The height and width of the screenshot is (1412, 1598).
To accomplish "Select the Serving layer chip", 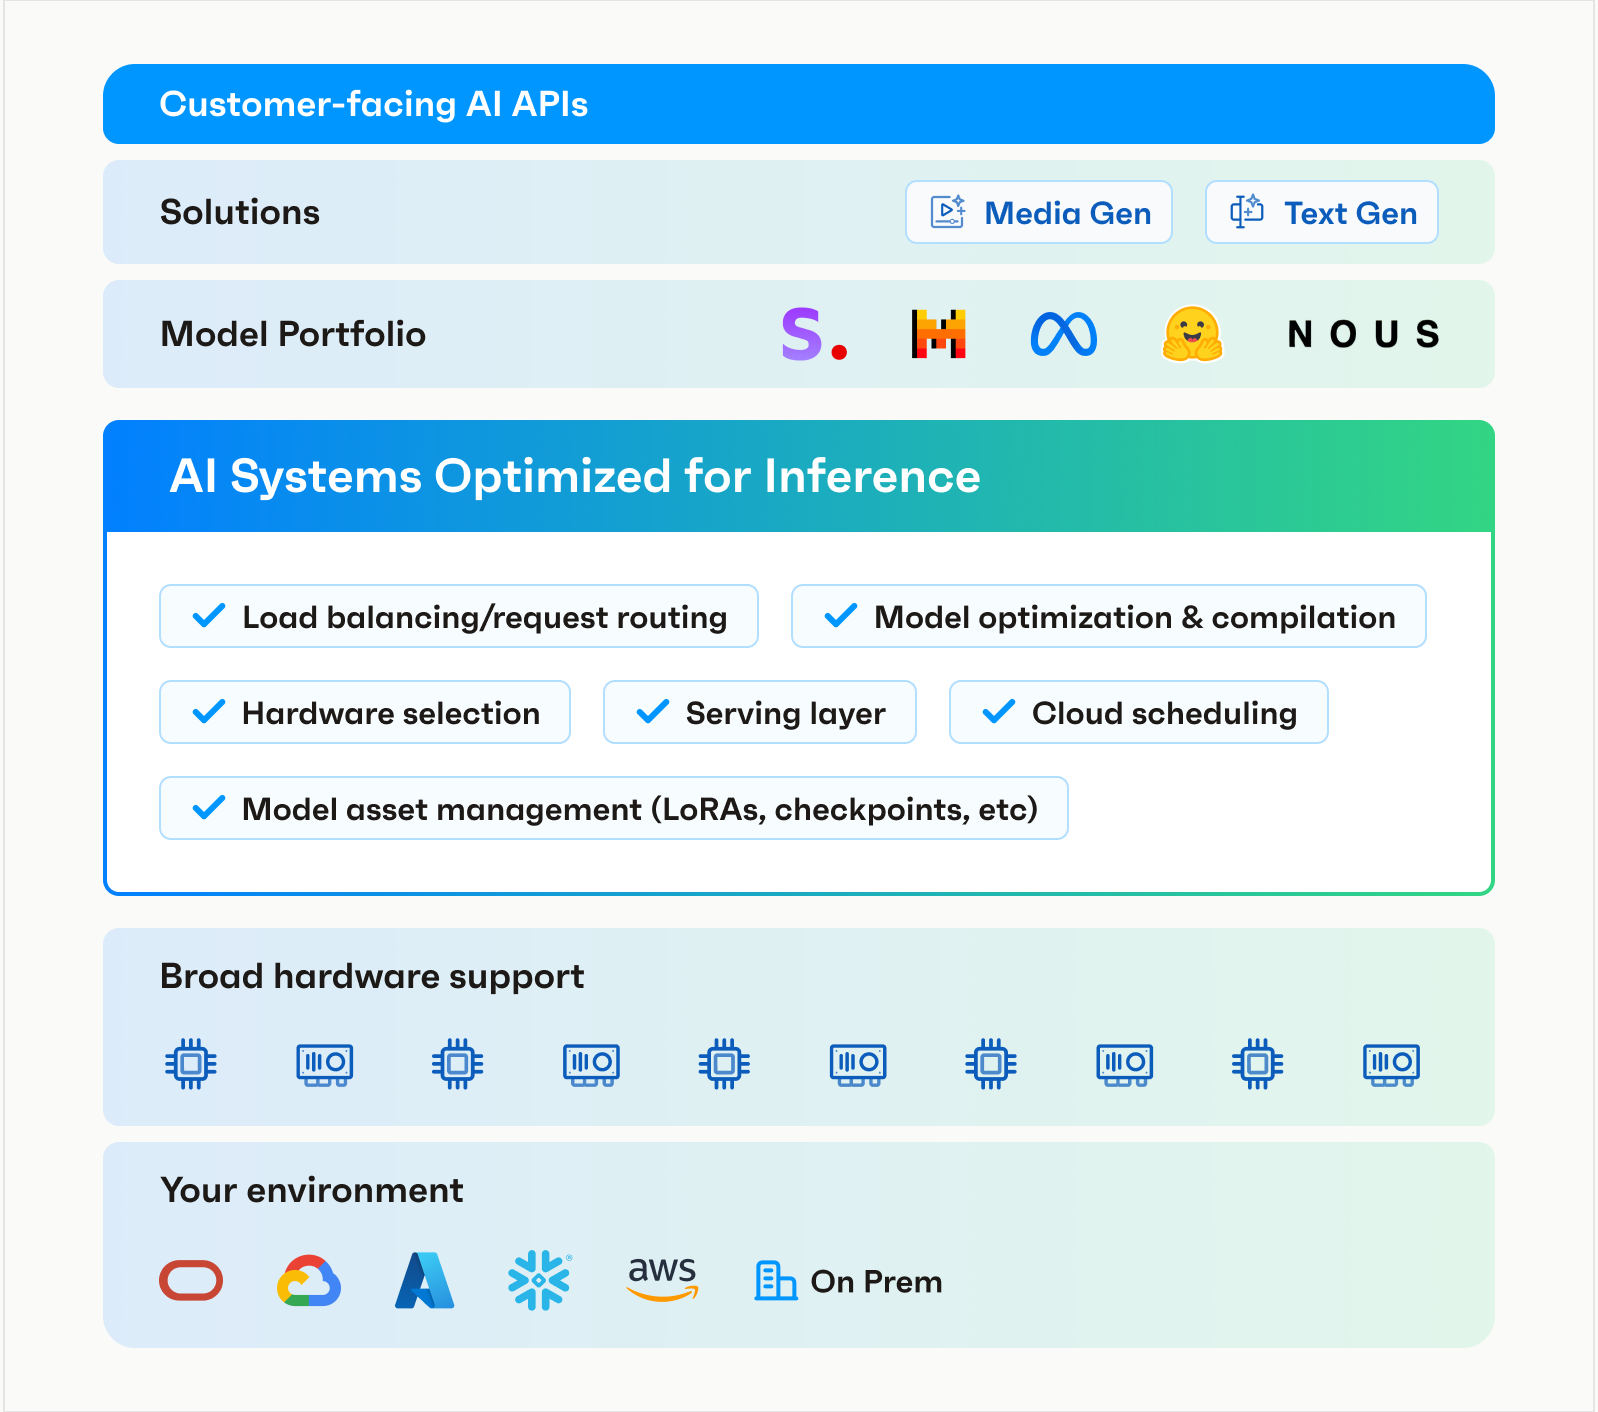I will point(760,712).
